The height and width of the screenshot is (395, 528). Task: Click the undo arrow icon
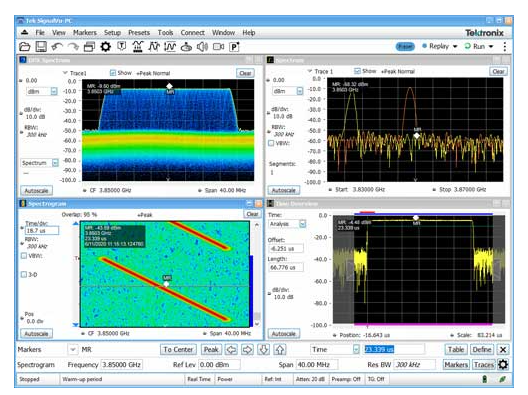click(x=57, y=47)
